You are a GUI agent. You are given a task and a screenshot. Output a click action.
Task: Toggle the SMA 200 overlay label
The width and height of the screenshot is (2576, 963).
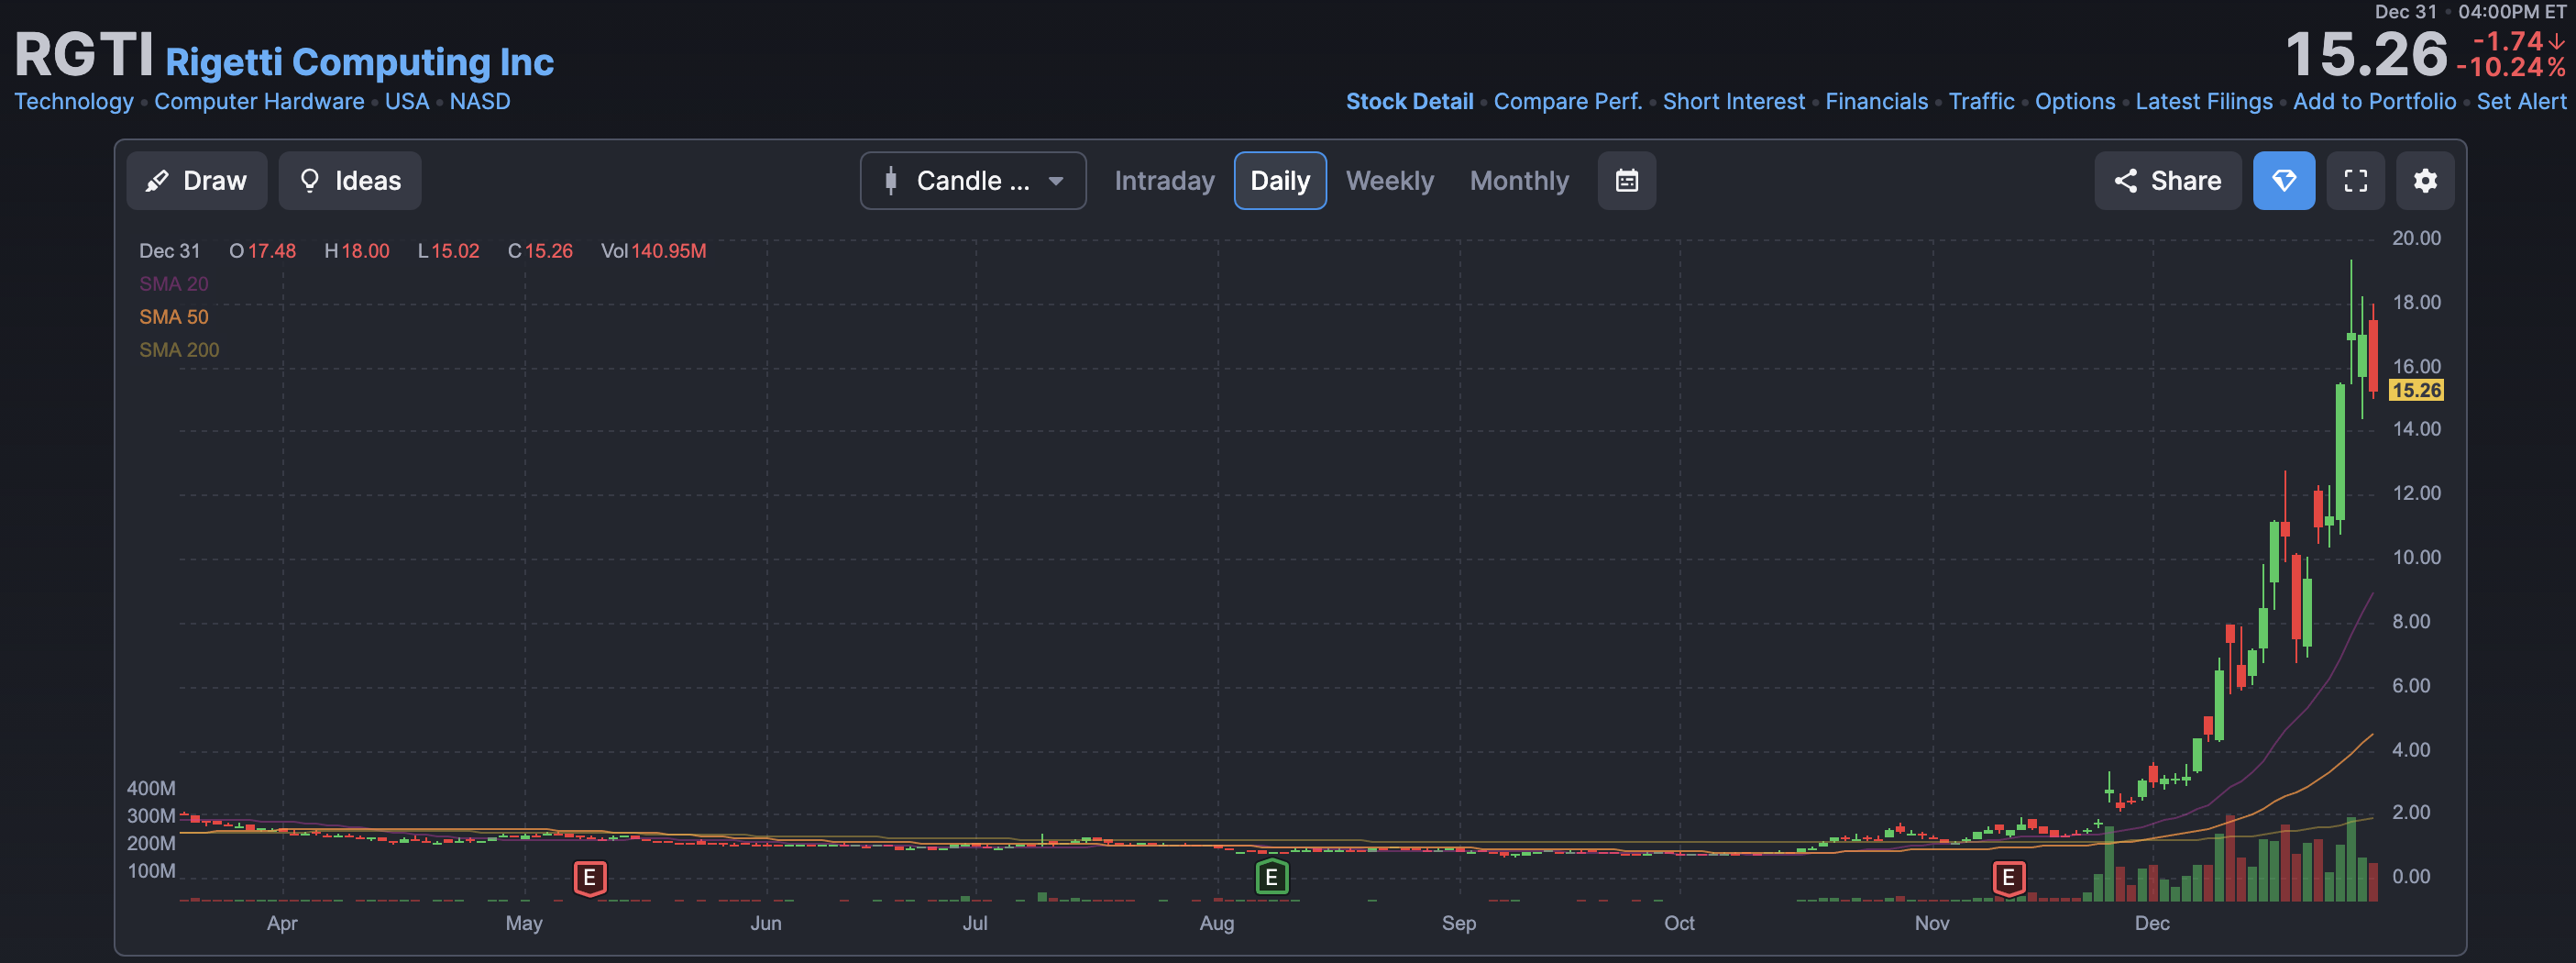pos(179,350)
